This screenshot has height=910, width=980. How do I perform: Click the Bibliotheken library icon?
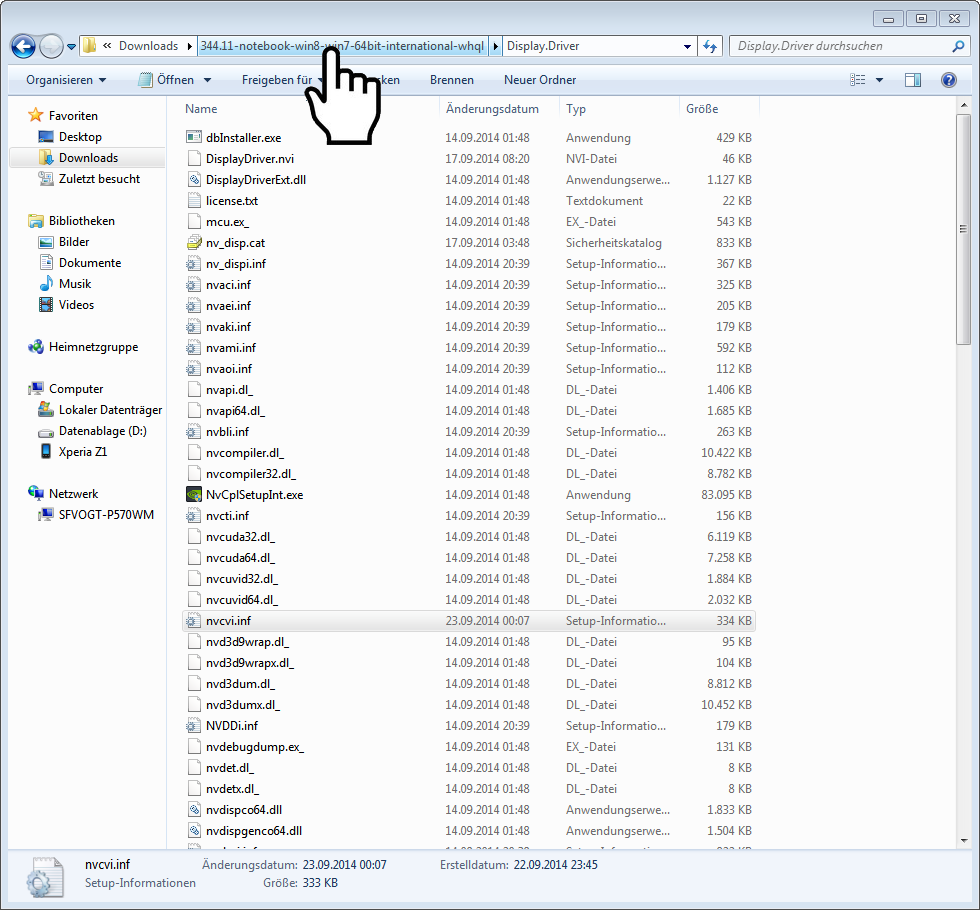click(x=36, y=221)
